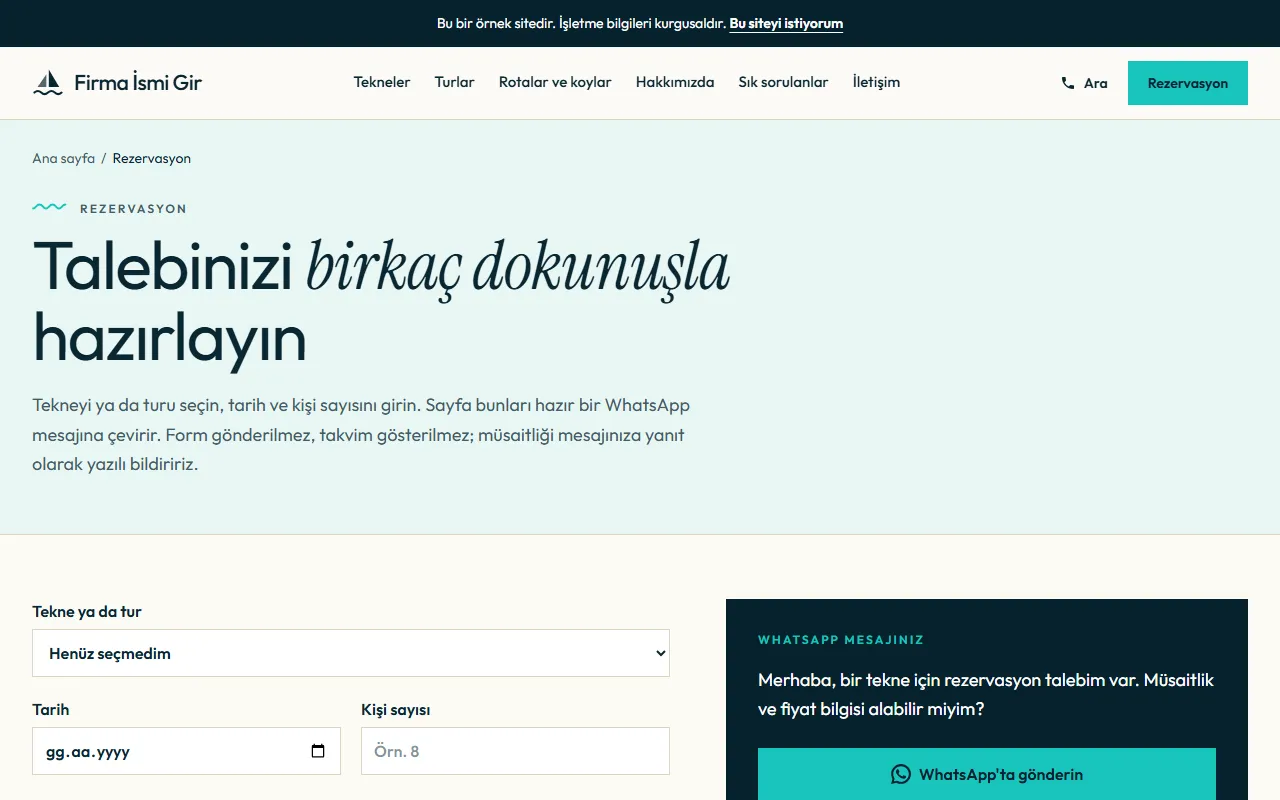Screen dimensions: 1280x800
Task: Click the WhatsApp icon on the send button
Action: (x=901, y=774)
